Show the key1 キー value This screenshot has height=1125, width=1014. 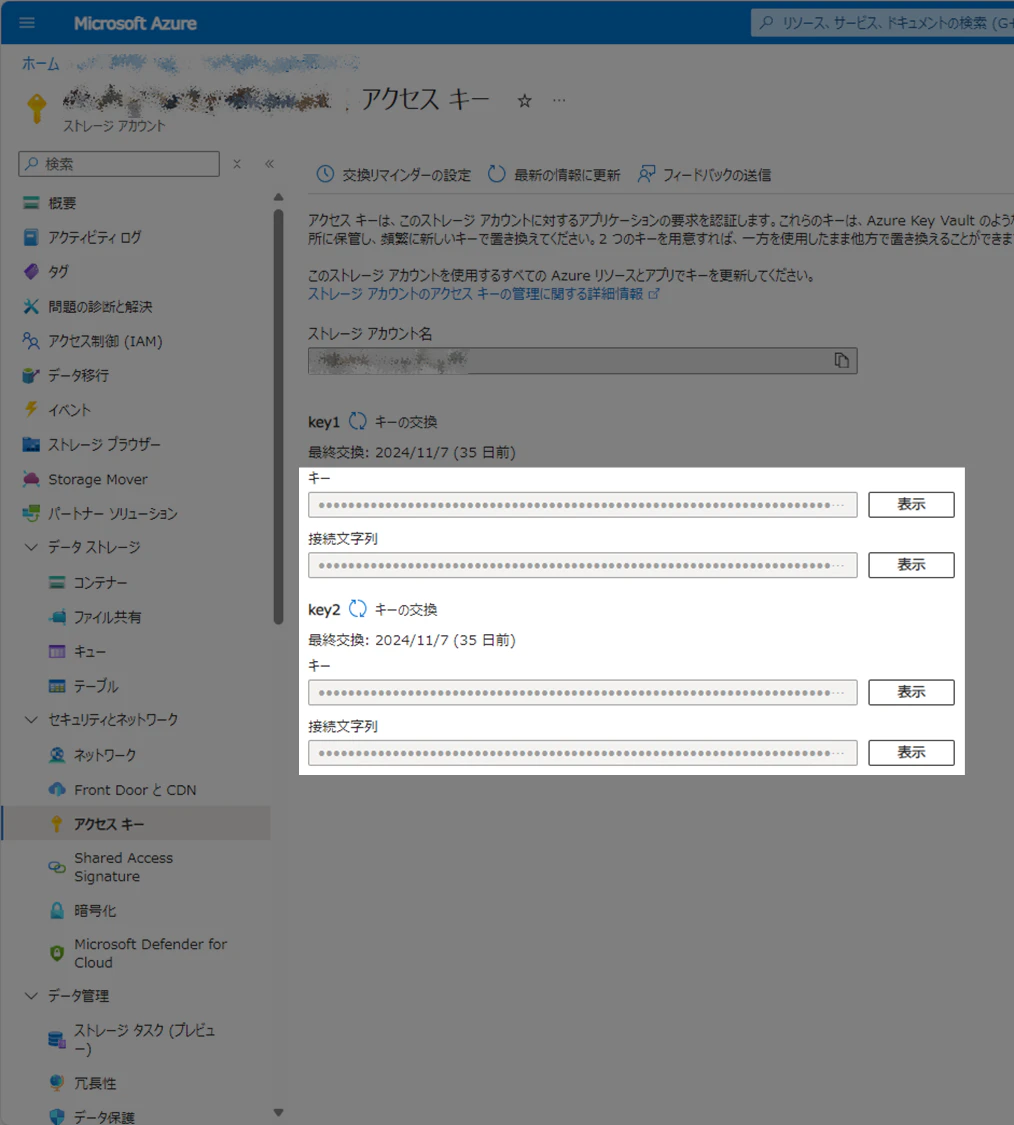[911, 504]
